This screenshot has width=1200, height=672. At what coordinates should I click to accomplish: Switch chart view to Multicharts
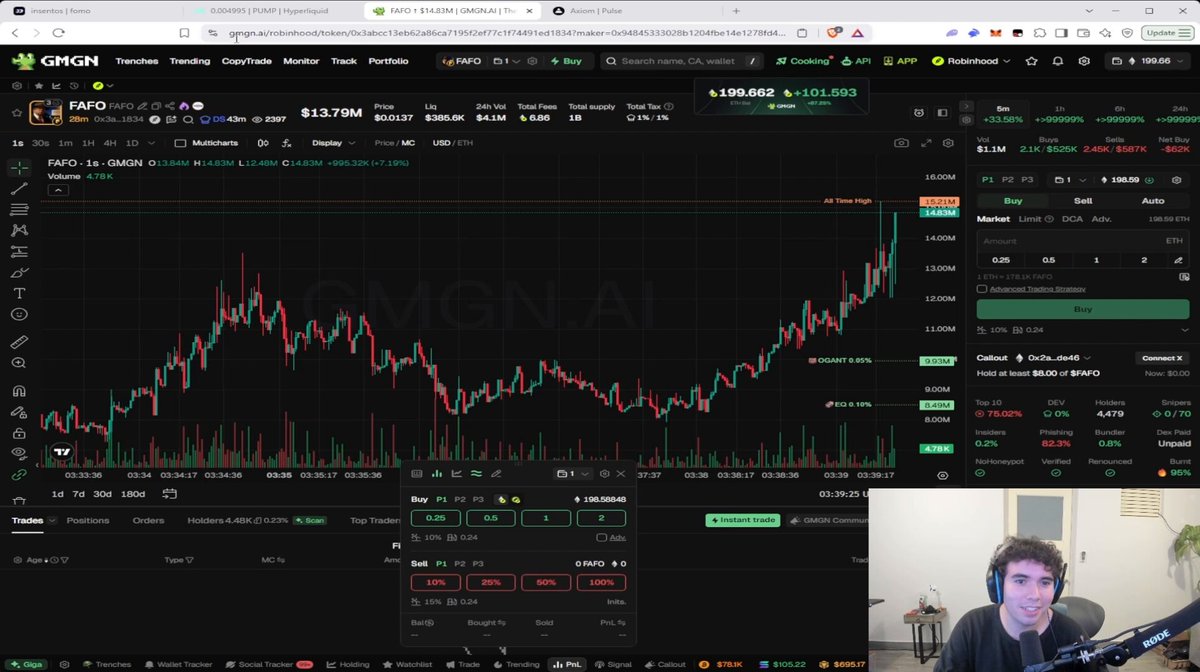coord(207,143)
